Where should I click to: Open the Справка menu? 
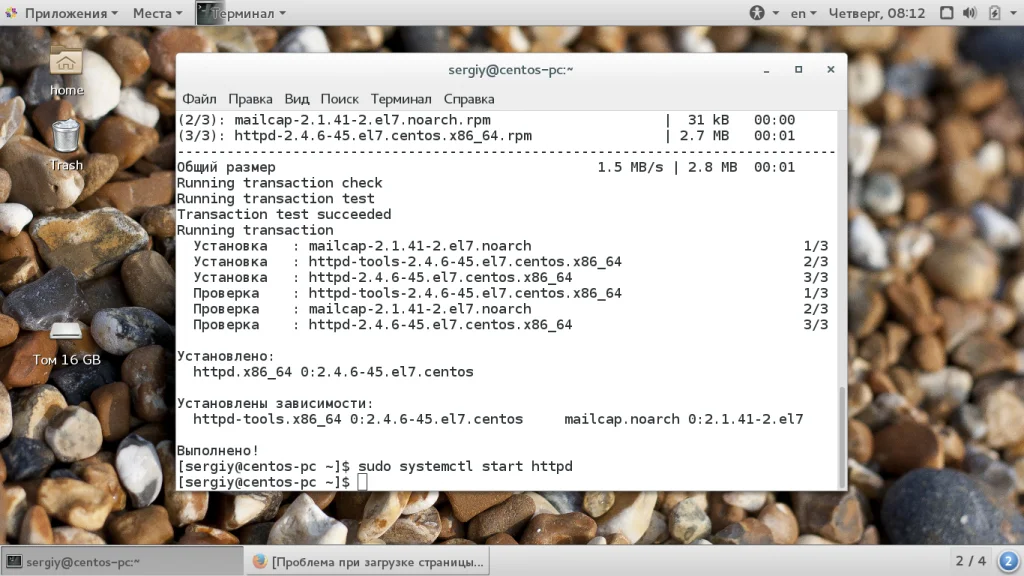469,99
